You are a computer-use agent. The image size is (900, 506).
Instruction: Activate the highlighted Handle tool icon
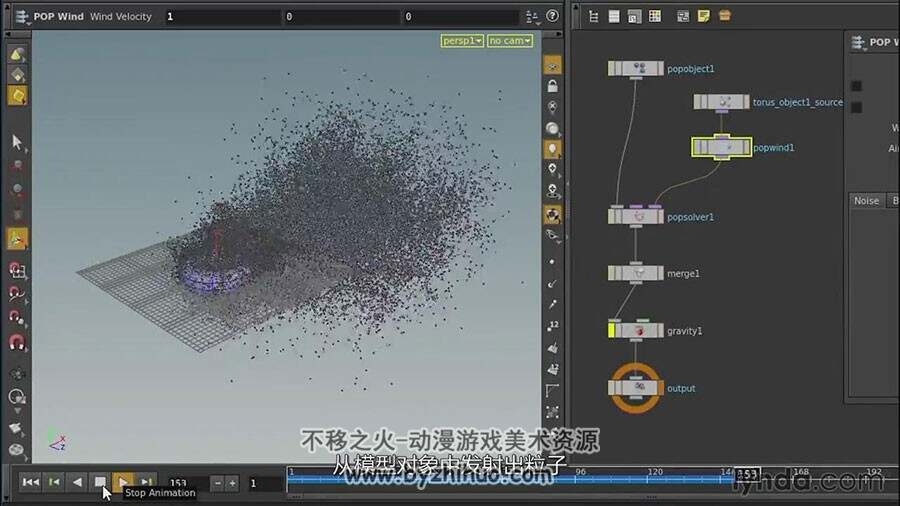tap(17, 239)
